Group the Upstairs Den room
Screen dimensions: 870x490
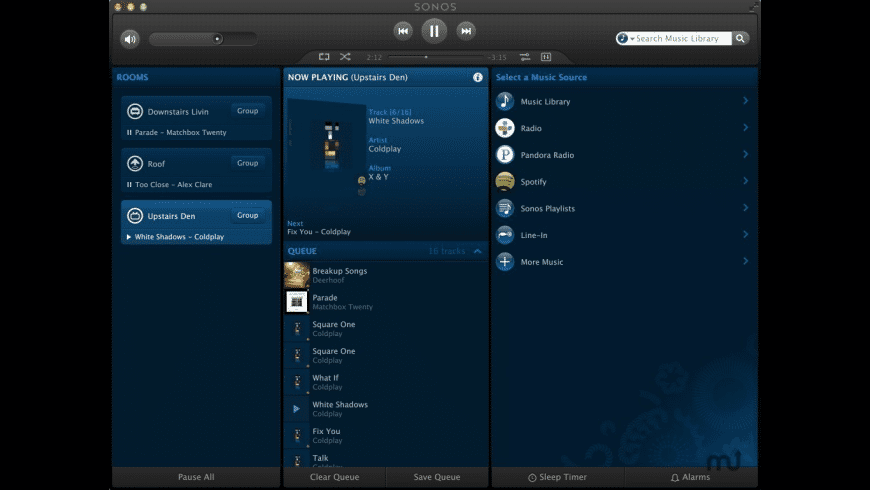click(247, 215)
